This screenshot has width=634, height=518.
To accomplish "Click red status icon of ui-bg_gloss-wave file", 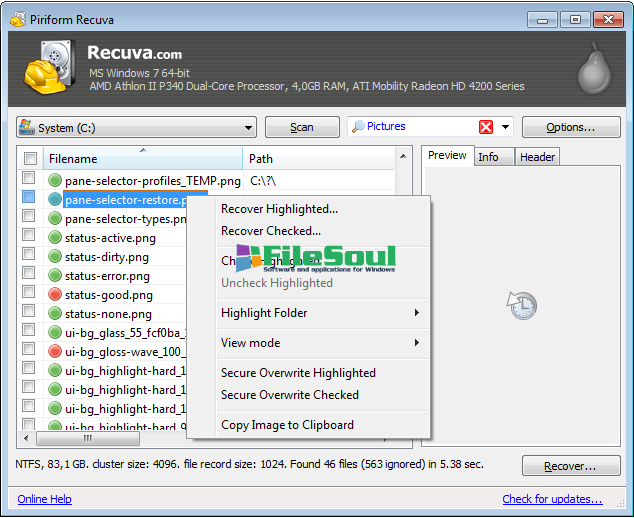I will pyautogui.click(x=55, y=352).
